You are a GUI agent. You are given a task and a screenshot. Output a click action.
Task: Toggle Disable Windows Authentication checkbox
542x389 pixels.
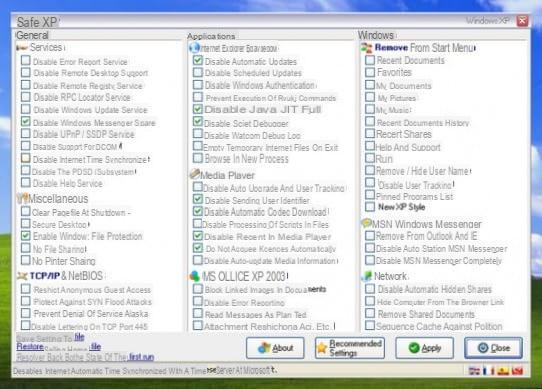click(x=198, y=84)
